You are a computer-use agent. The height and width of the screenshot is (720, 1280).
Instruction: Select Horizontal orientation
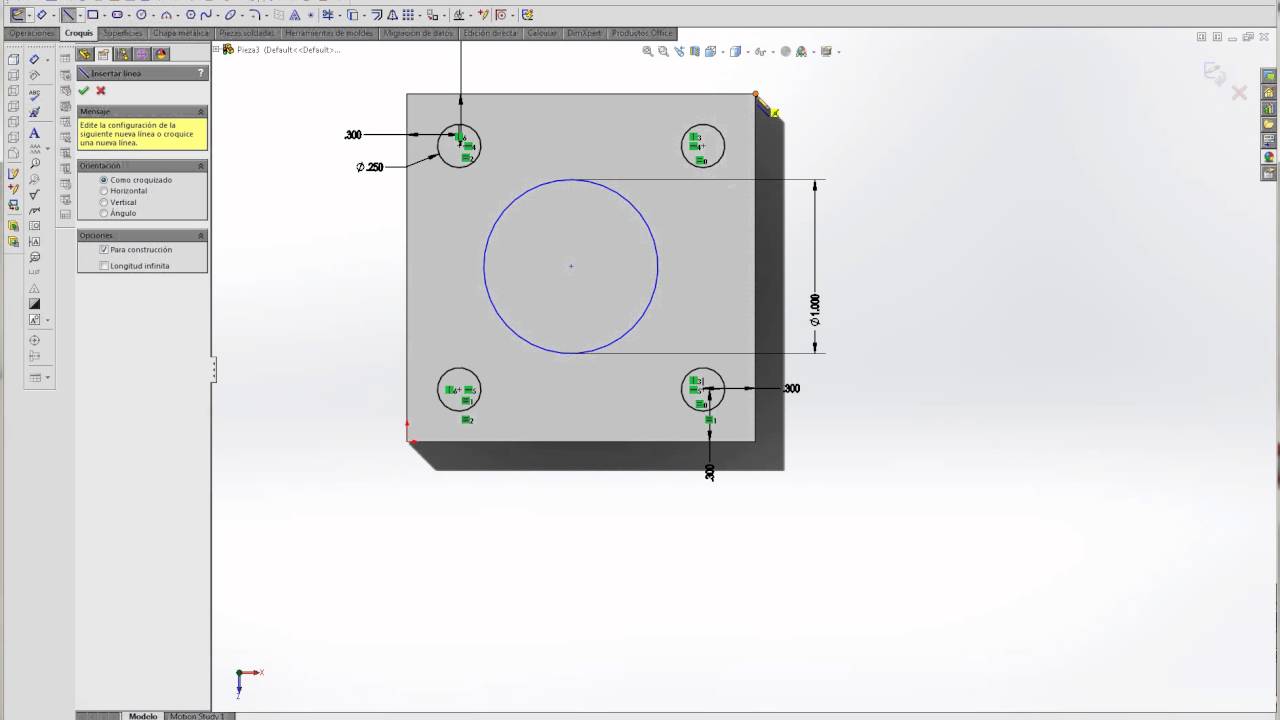coord(104,191)
